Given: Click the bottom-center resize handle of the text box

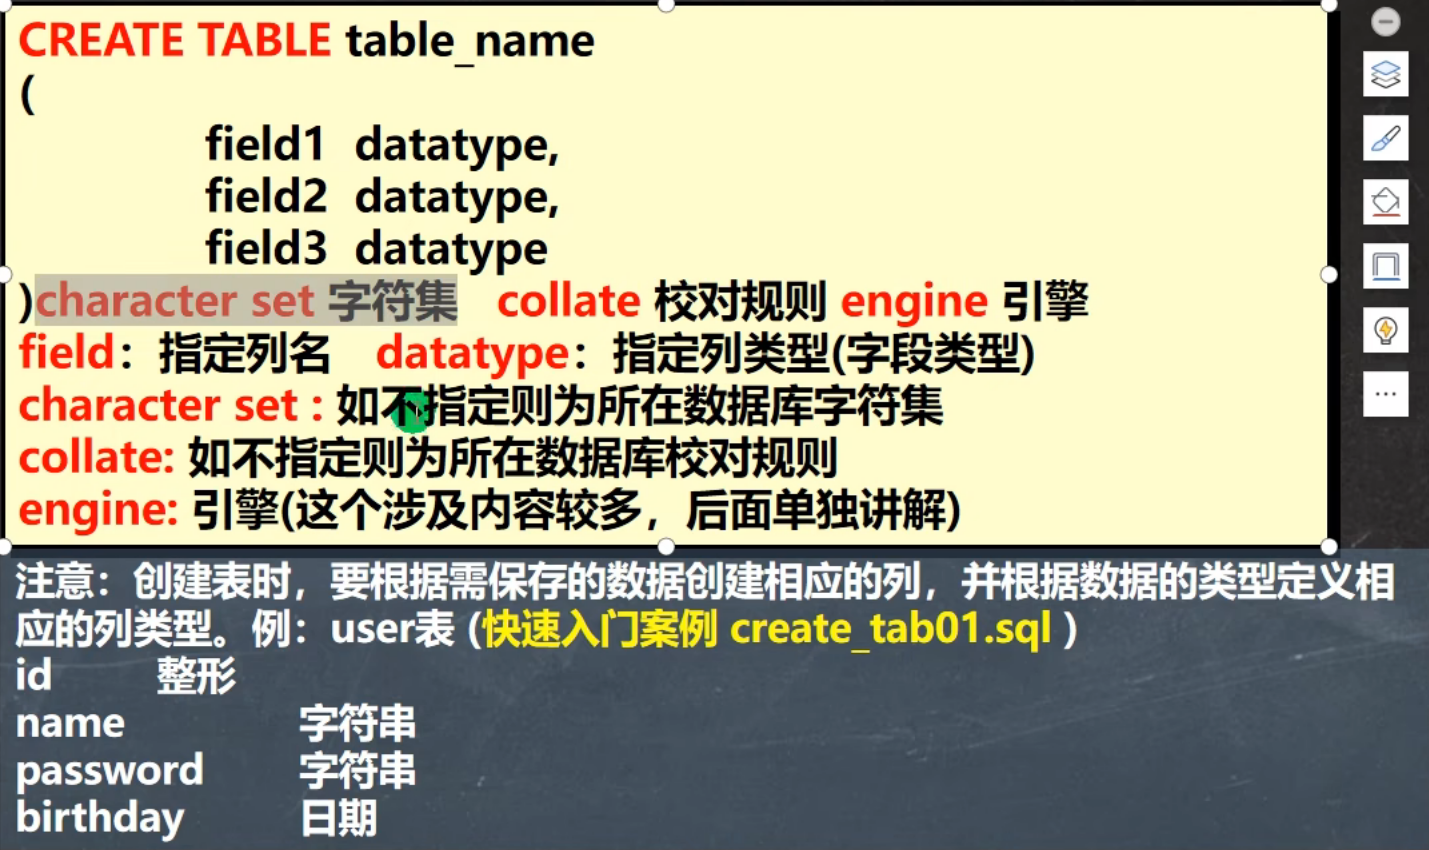Looking at the screenshot, I should [666, 546].
